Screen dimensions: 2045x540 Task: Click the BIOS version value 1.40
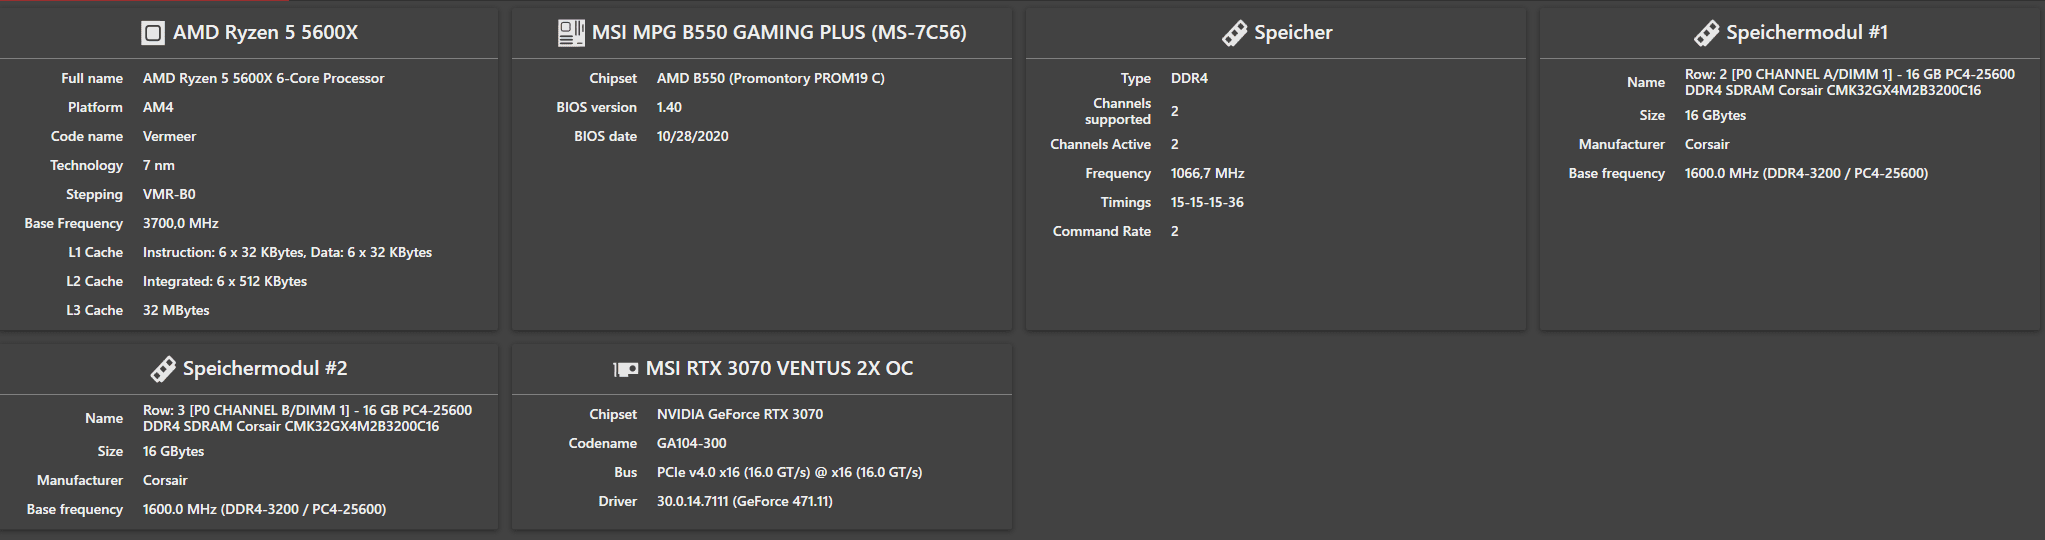669,107
